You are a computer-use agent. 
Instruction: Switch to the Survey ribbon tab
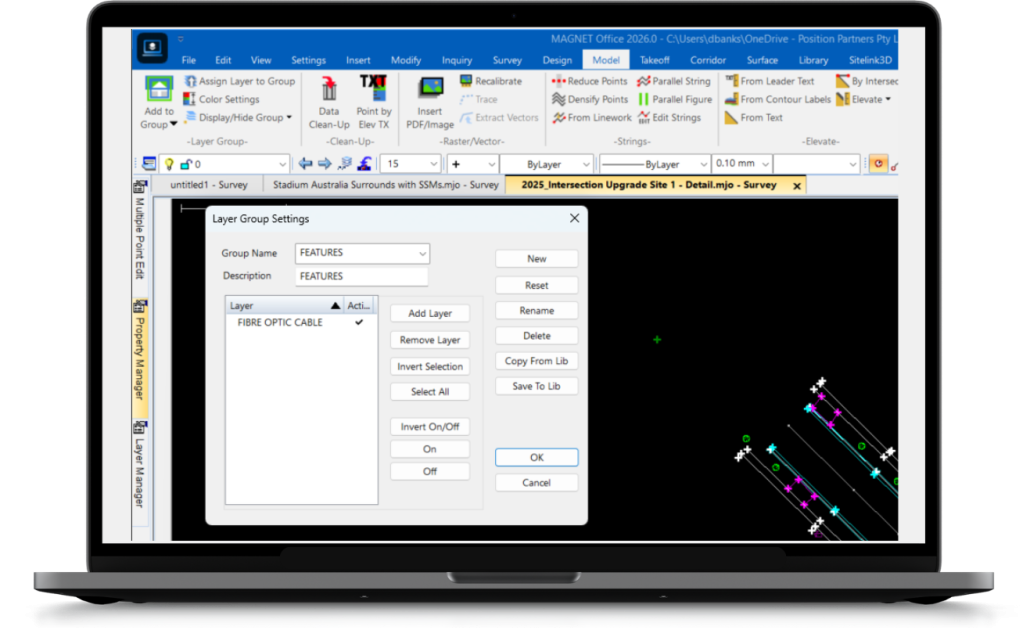[x=507, y=60]
